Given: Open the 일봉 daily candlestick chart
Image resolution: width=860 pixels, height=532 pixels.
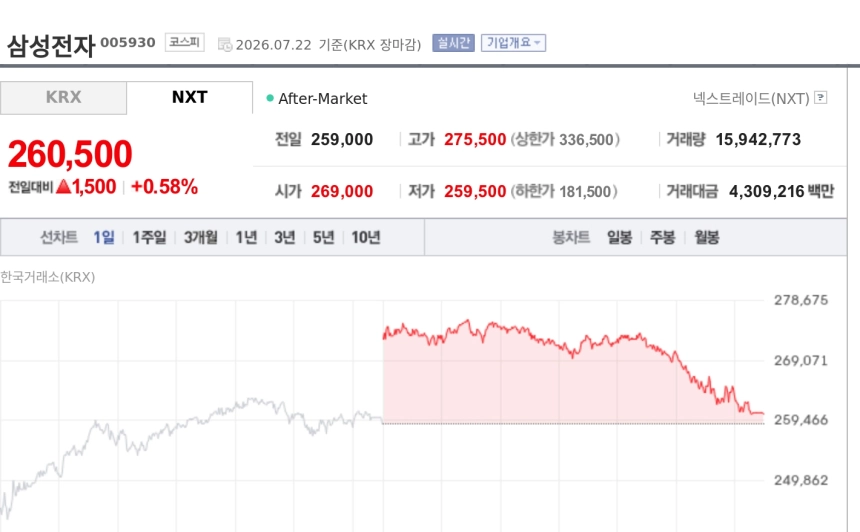Looking at the screenshot, I should pyautogui.click(x=620, y=237).
